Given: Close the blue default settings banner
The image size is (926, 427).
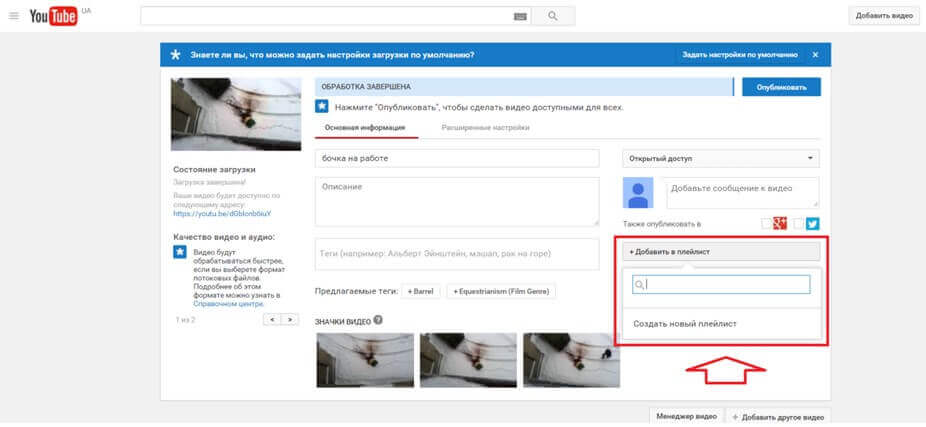Looking at the screenshot, I should point(815,55).
